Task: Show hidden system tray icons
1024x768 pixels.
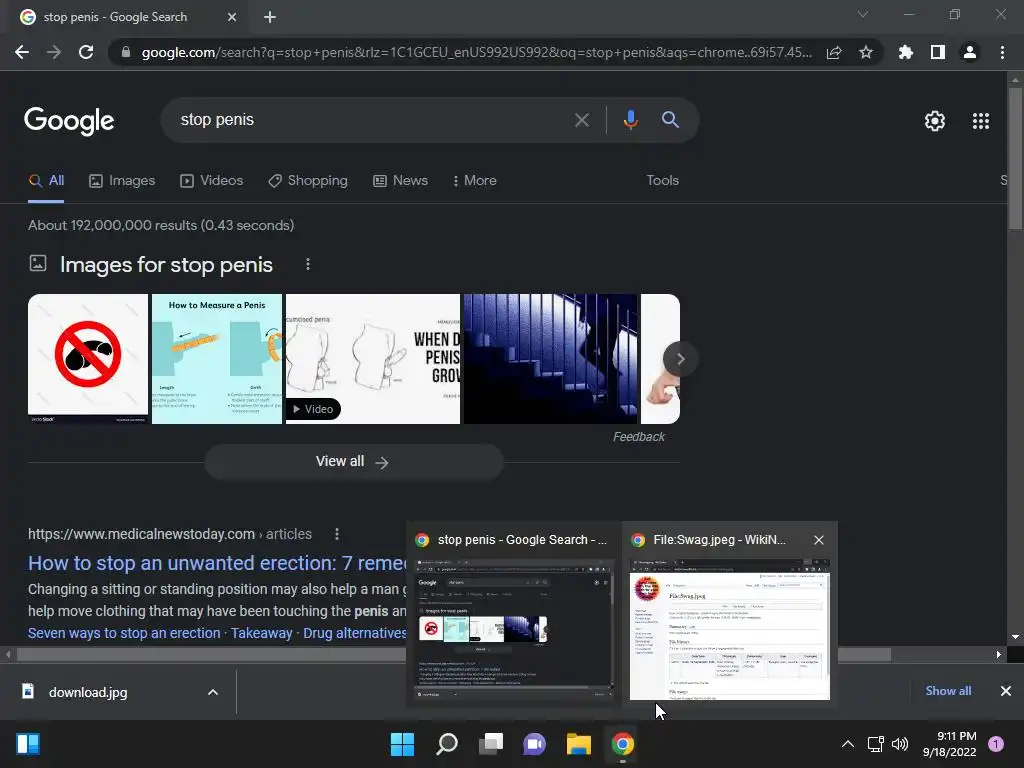Action: click(x=848, y=744)
